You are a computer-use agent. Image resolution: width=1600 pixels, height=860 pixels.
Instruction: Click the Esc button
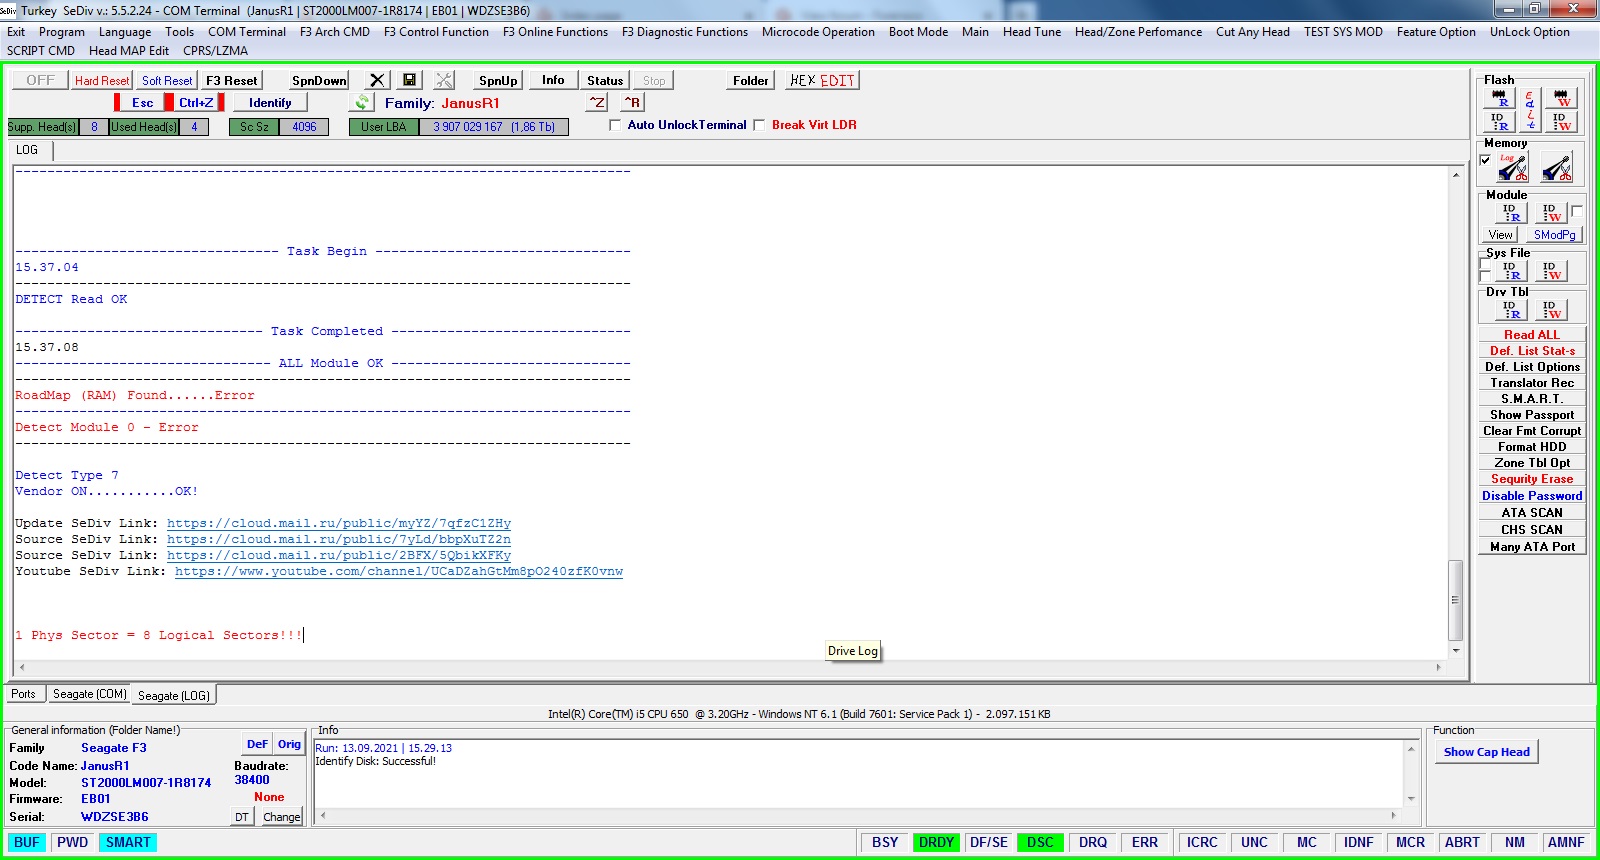pos(142,102)
